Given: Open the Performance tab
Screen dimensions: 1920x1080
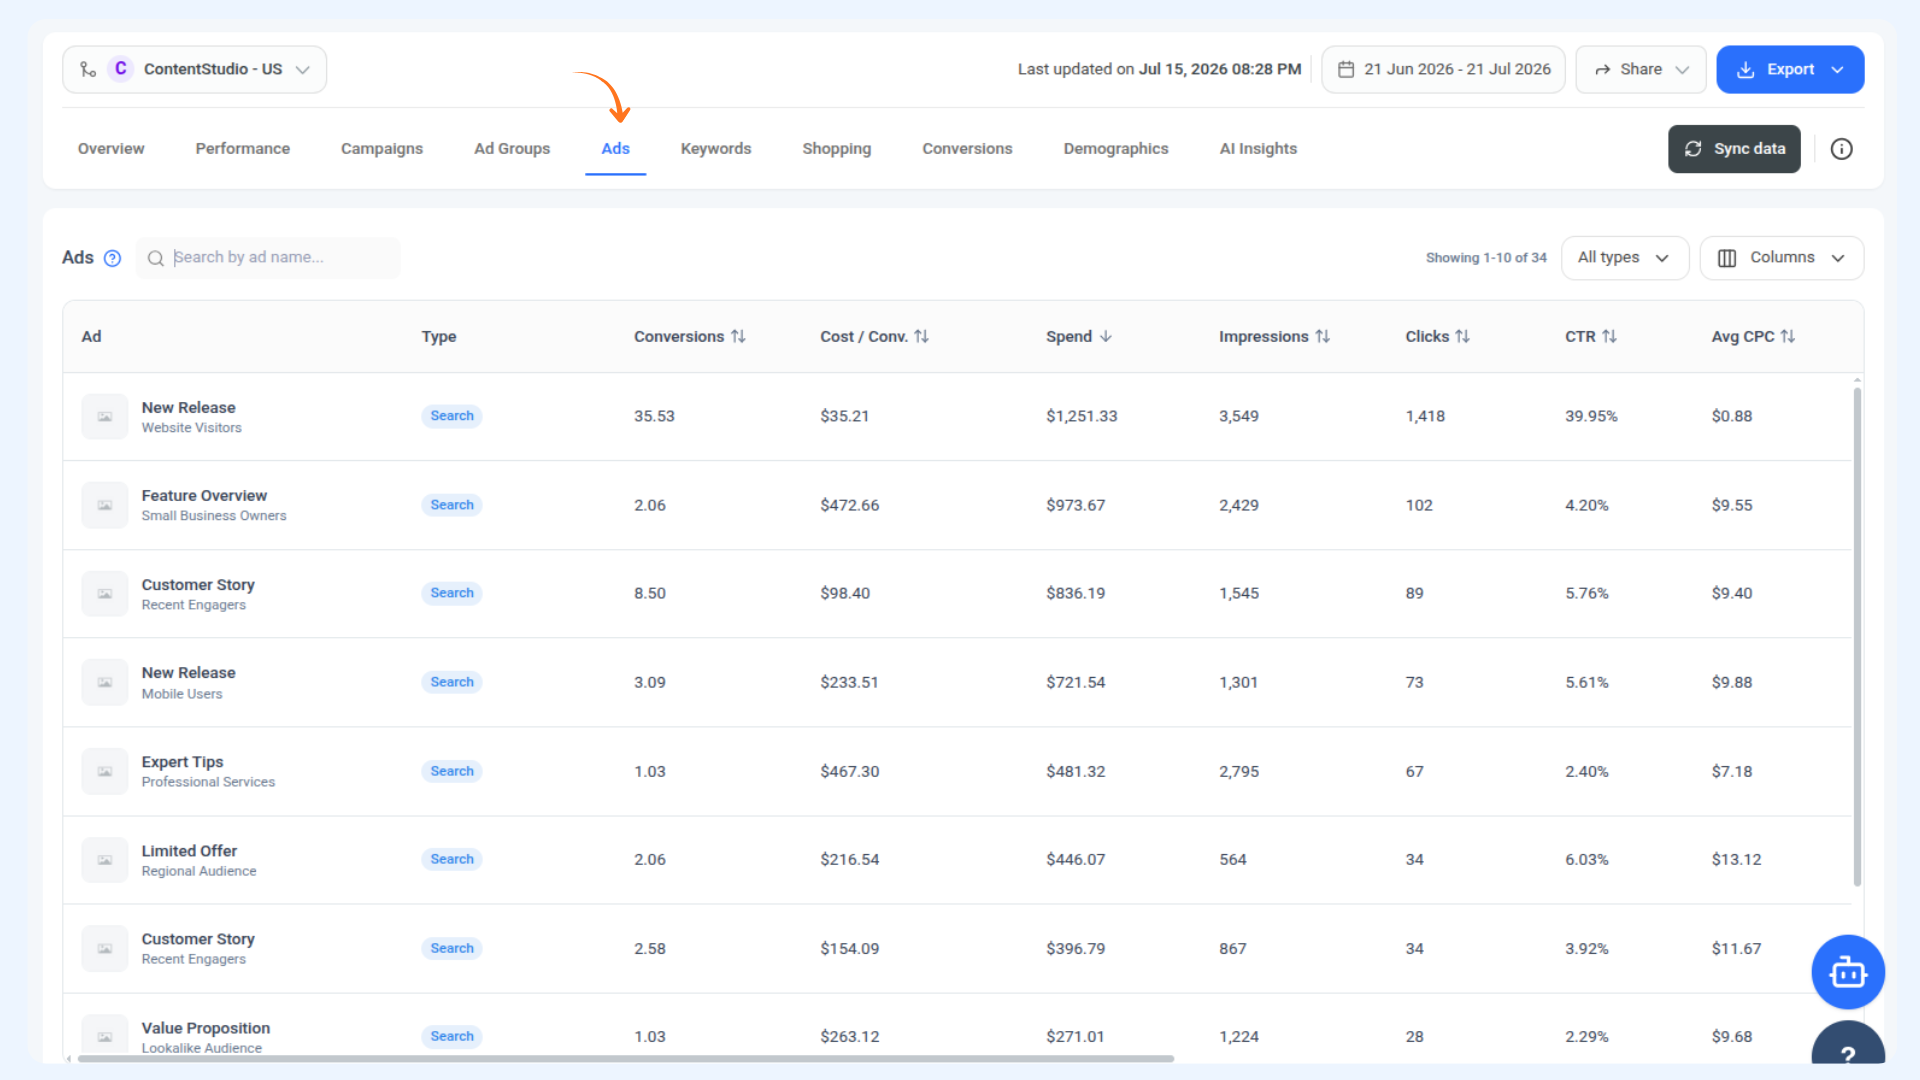Looking at the screenshot, I should click(243, 149).
